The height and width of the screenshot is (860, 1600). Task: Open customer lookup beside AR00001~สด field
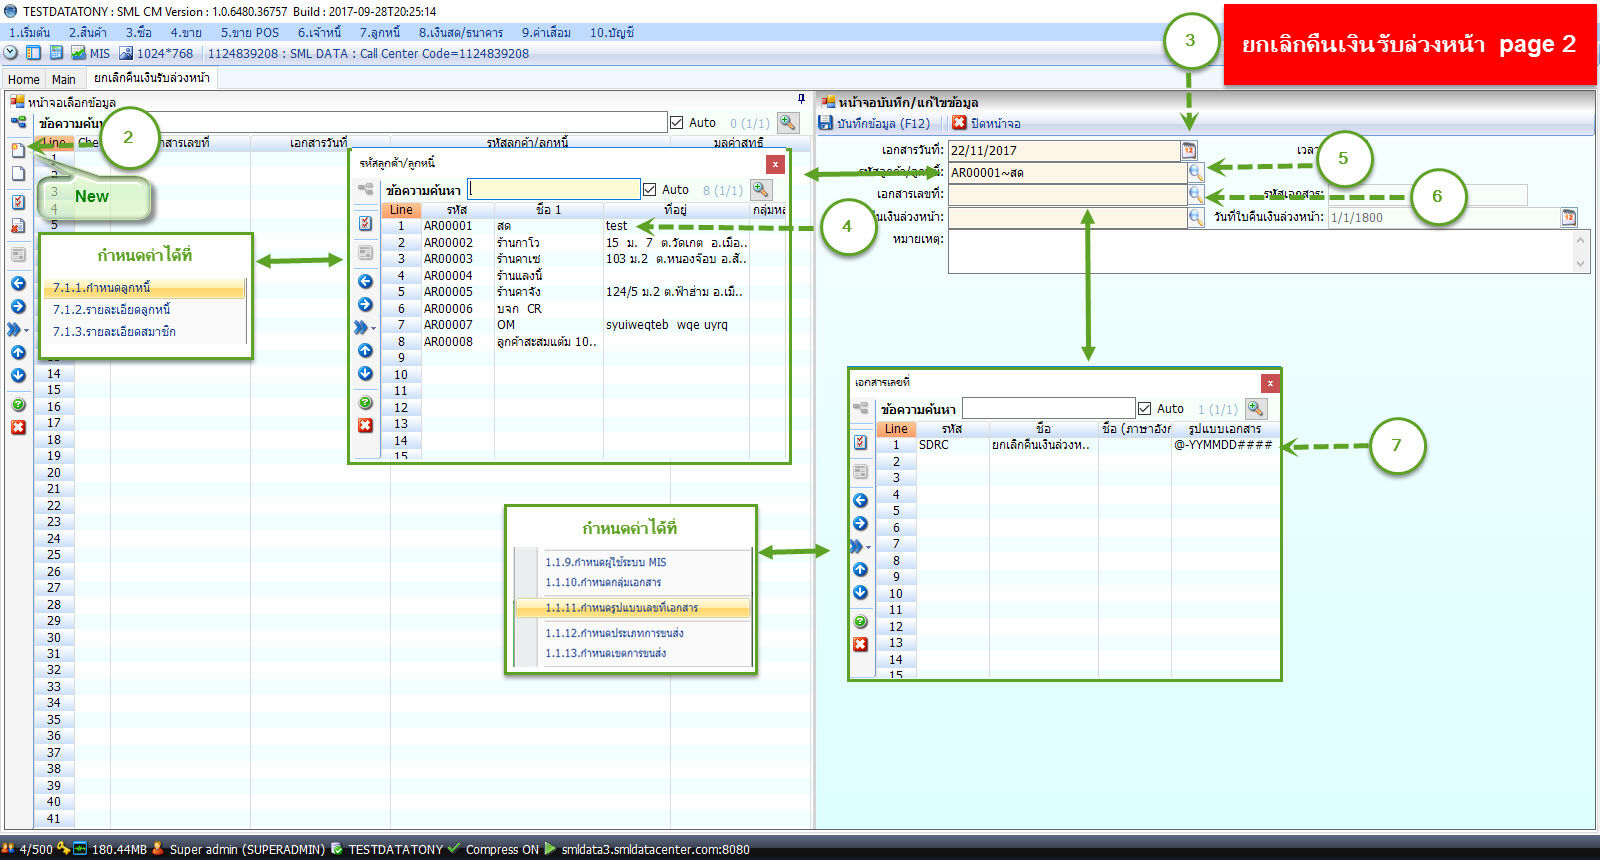[x=1196, y=172]
